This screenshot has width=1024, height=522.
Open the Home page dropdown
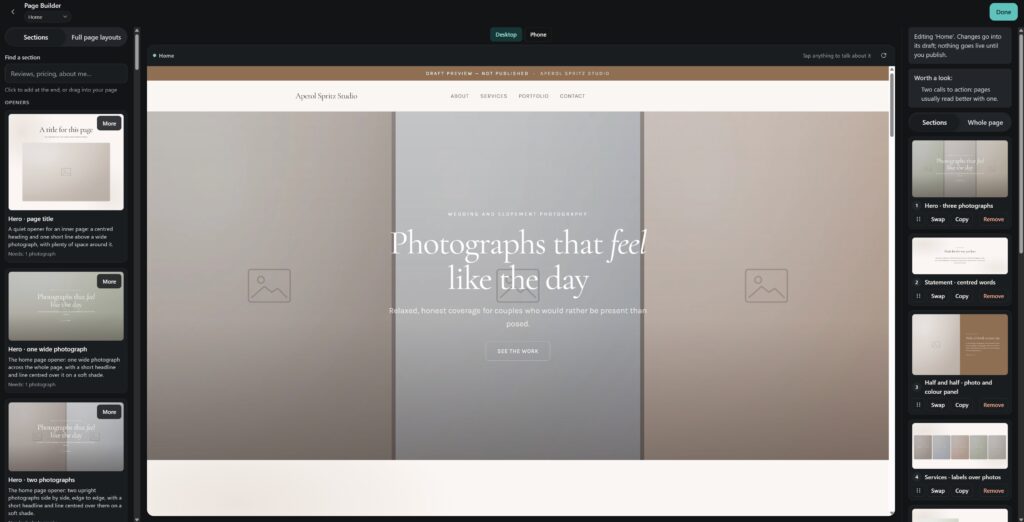(x=47, y=17)
